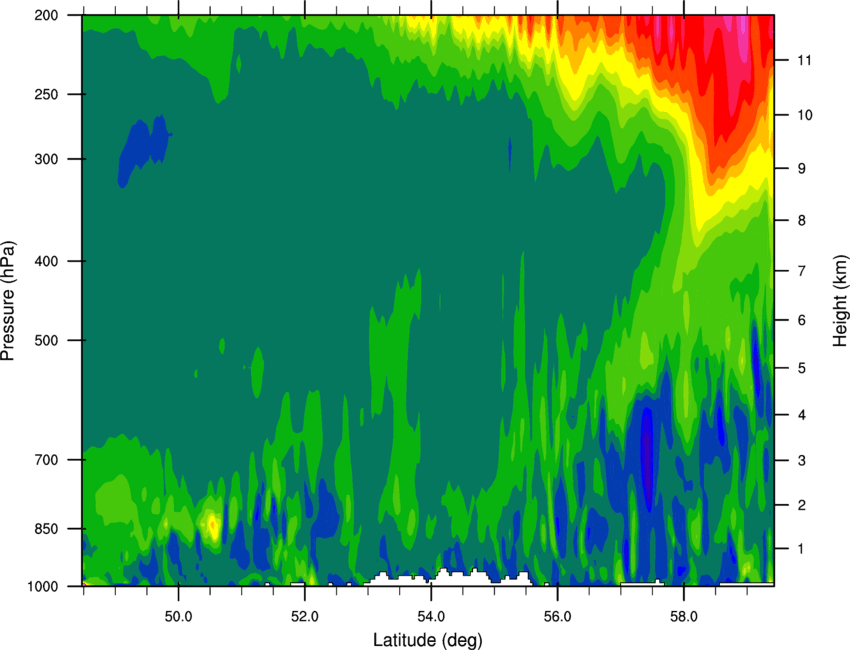Select the 200 pressure tick label
The width and height of the screenshot is (850, 650).
46,16
